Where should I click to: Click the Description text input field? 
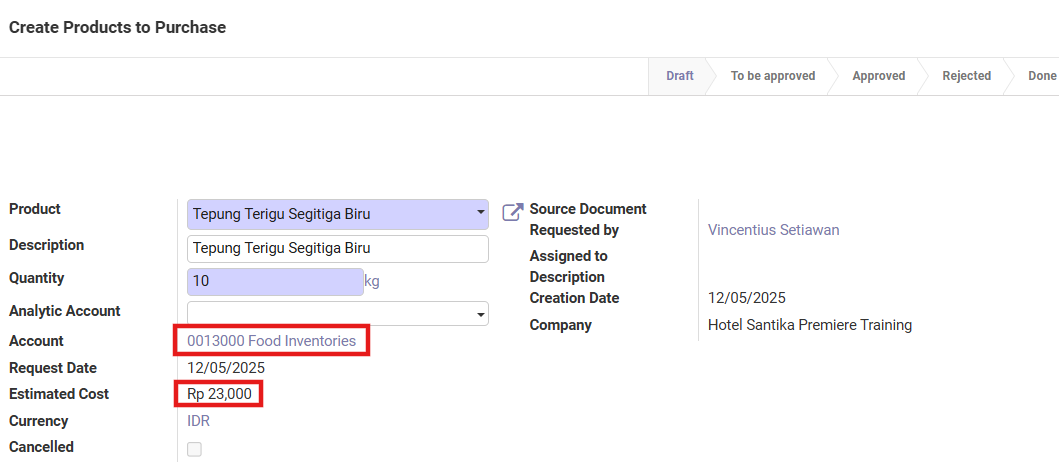point(337,249)
